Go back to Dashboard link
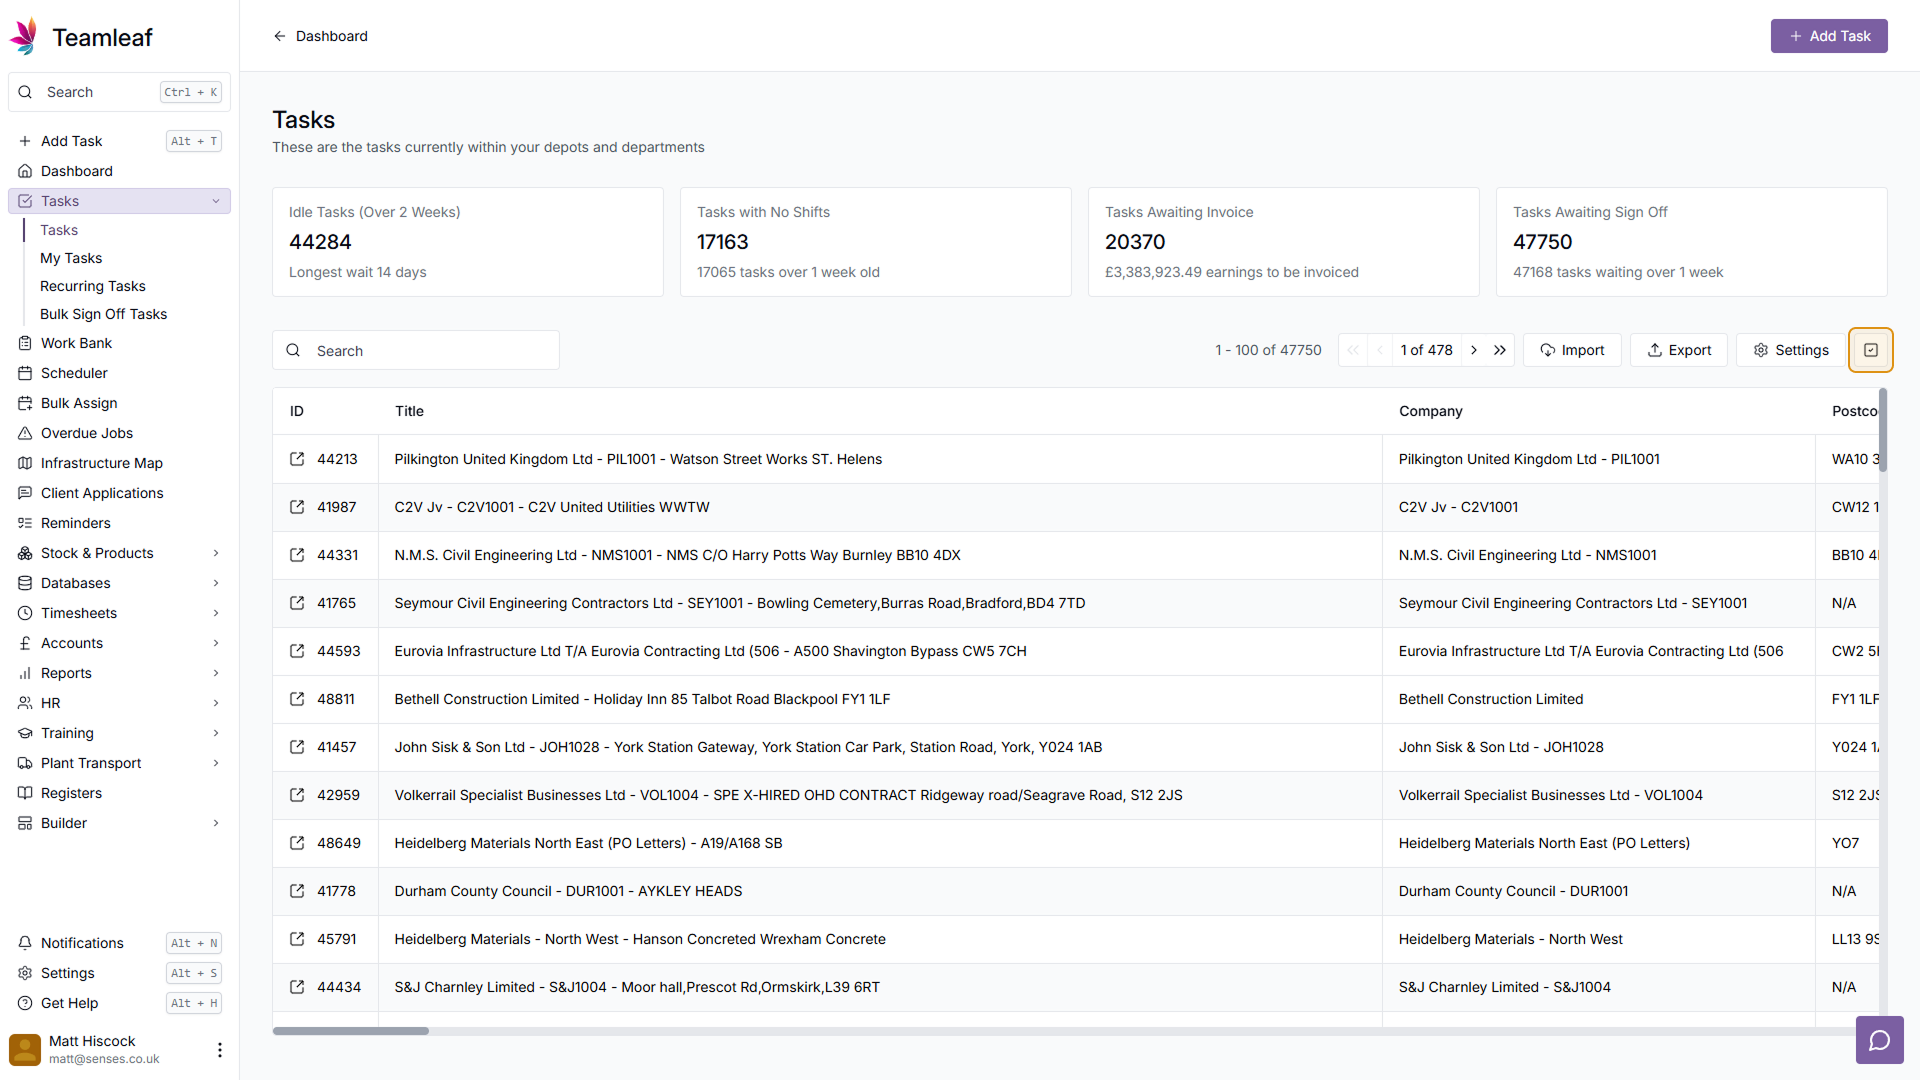1920x1080 pixels. click(x=320, y=36)
